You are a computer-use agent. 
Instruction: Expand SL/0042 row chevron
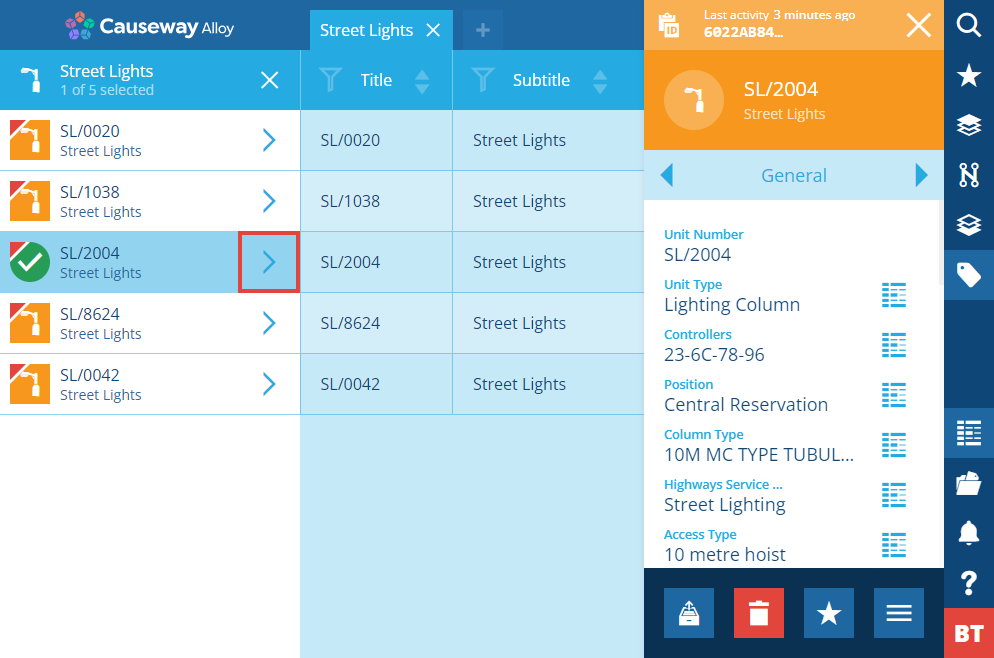tap(269, 384)
